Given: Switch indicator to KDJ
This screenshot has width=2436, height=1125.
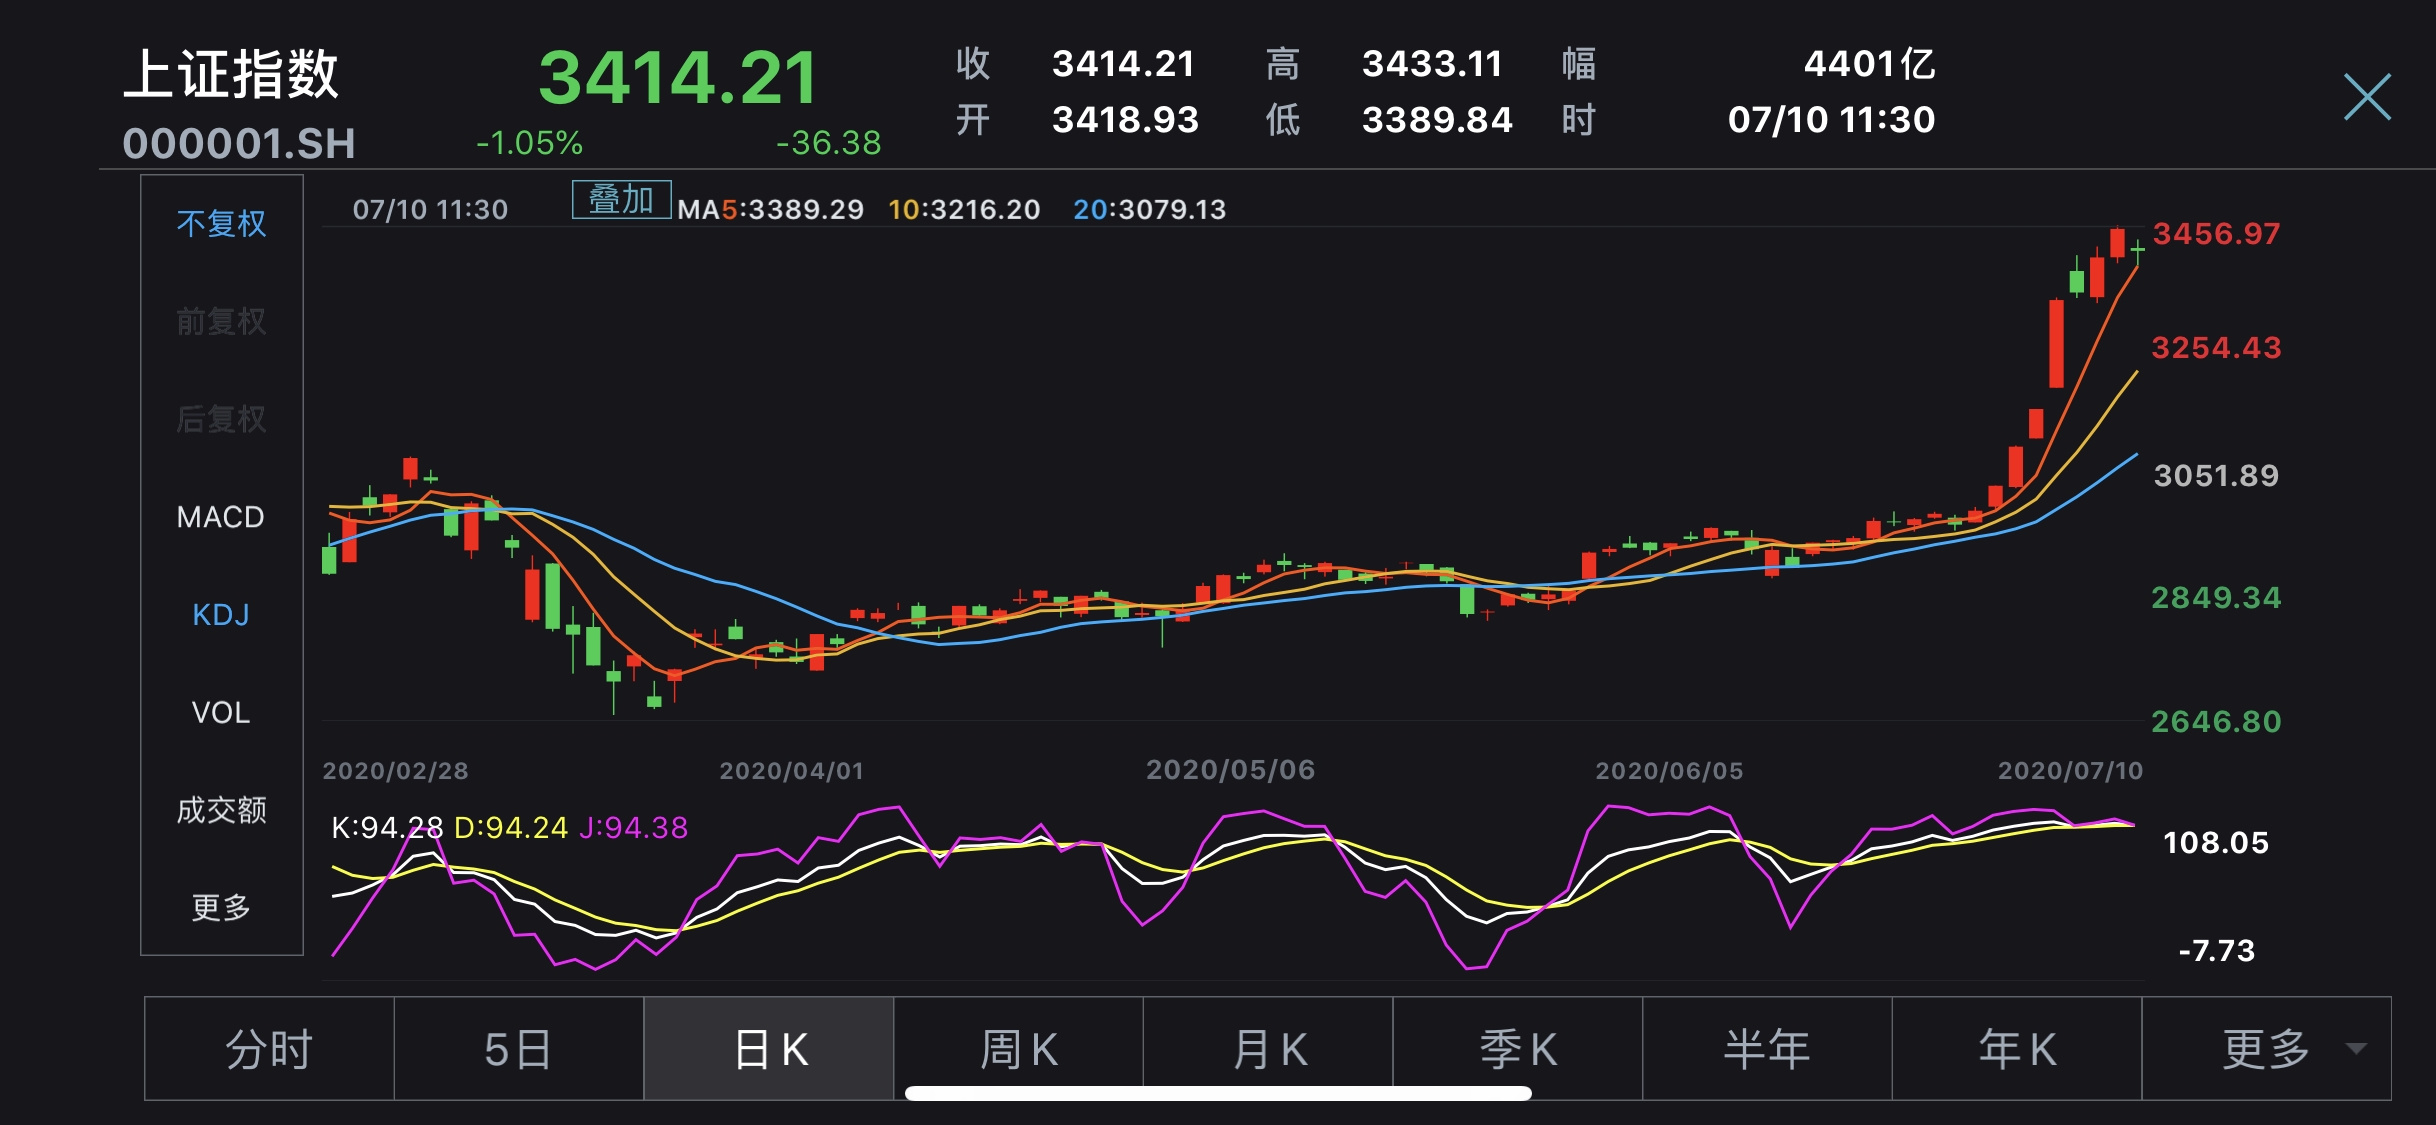Looking at the screenshot, I should coord(221,615).
